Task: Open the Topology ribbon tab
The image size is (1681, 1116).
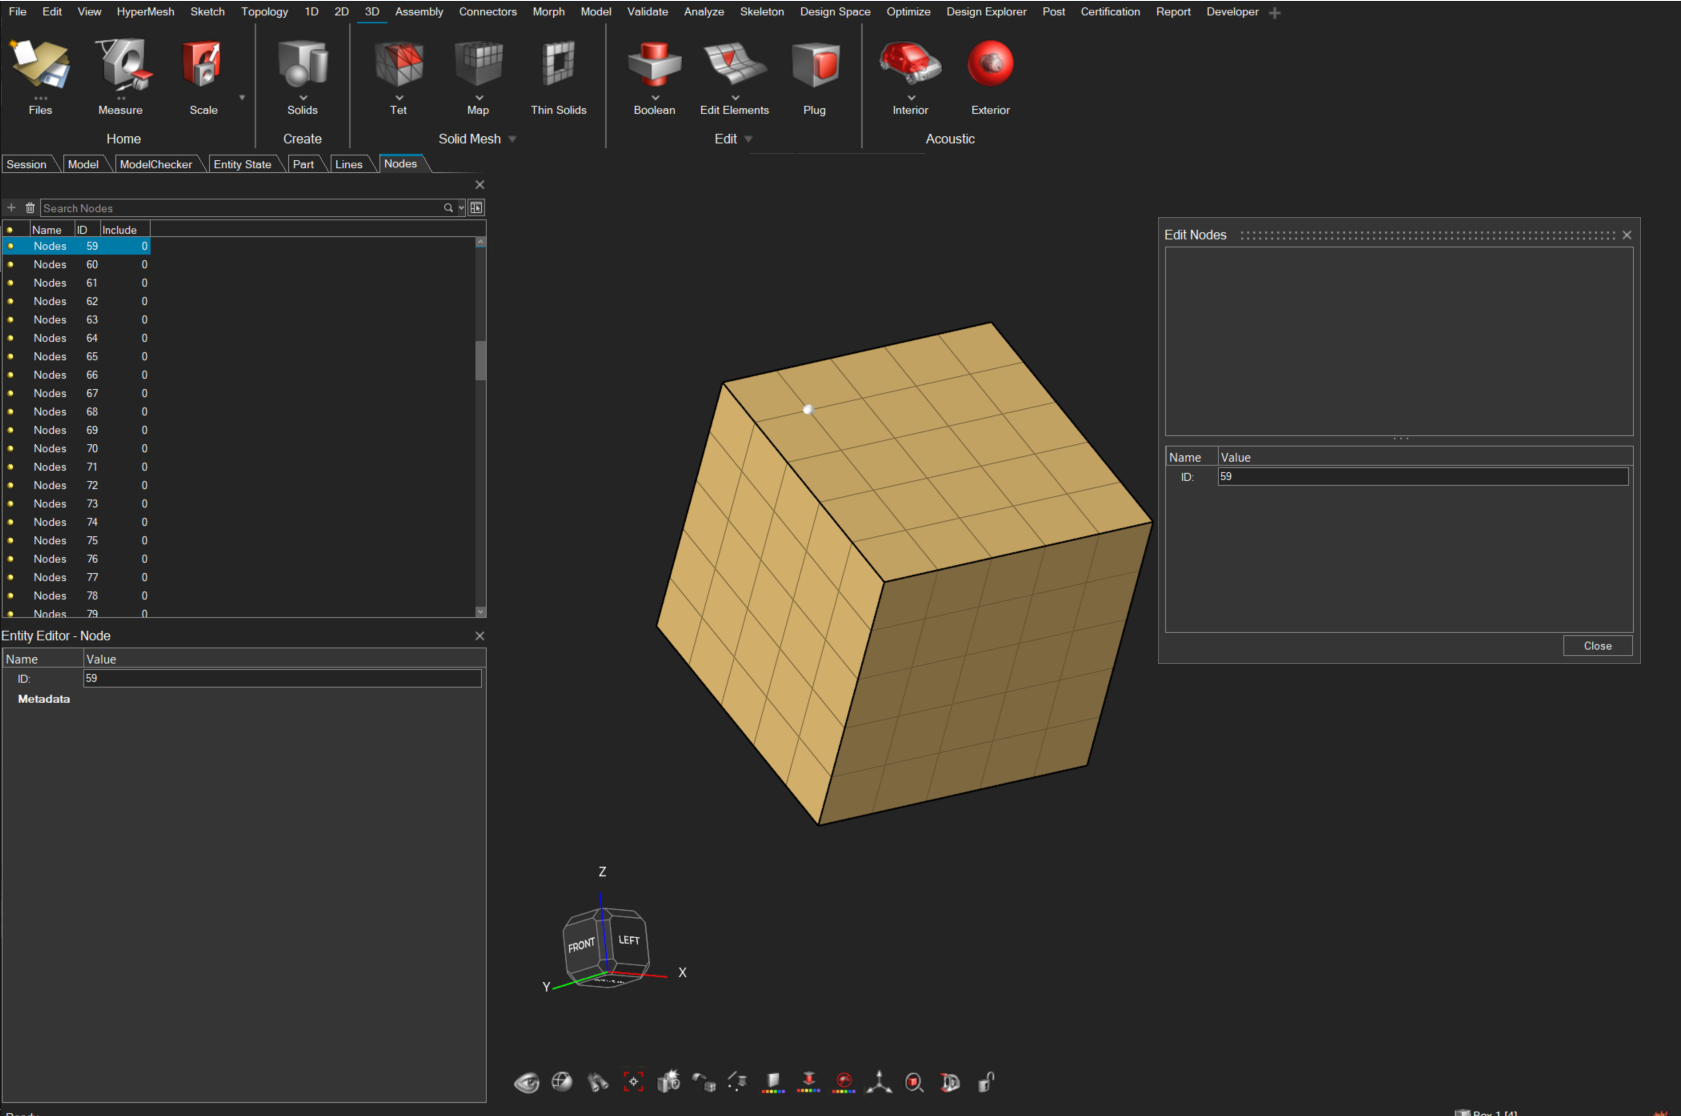Action: click(264, 12)
